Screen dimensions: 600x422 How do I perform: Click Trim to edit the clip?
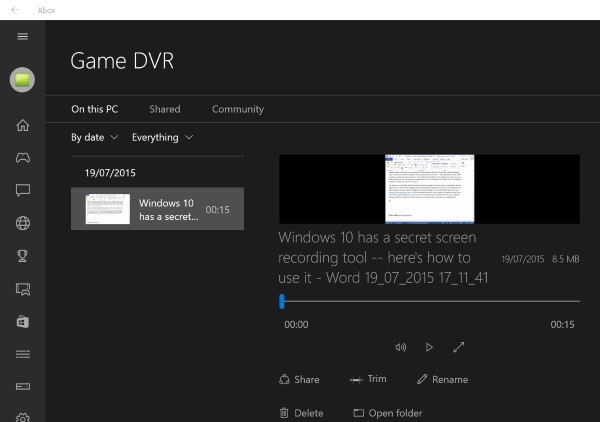coord(368,380)
